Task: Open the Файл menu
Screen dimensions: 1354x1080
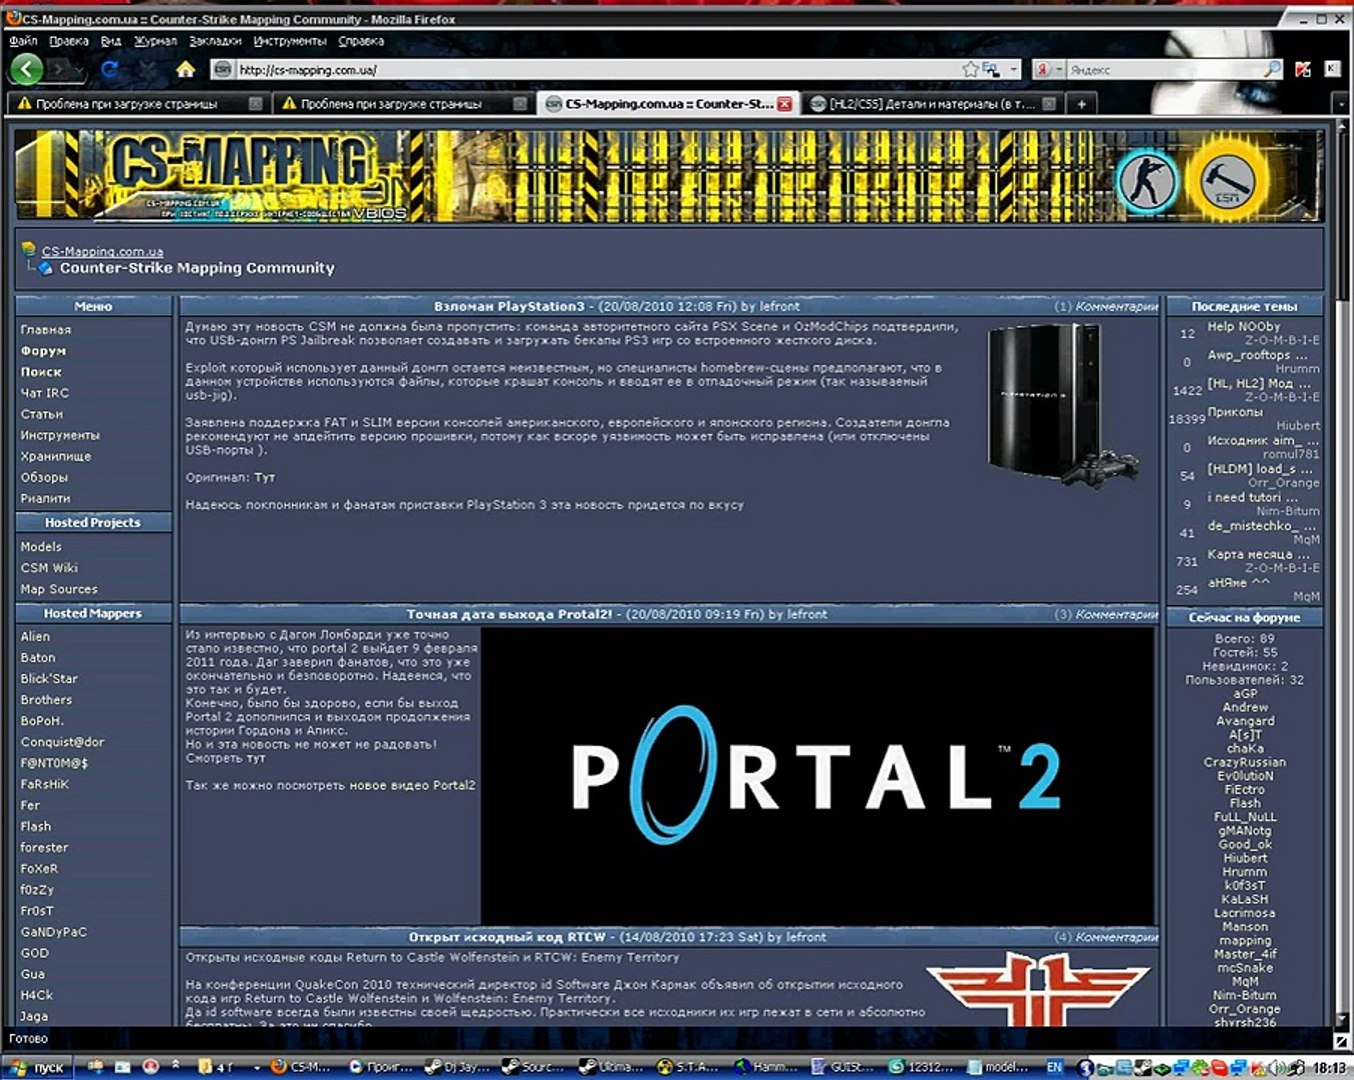Action: (23, 41)
